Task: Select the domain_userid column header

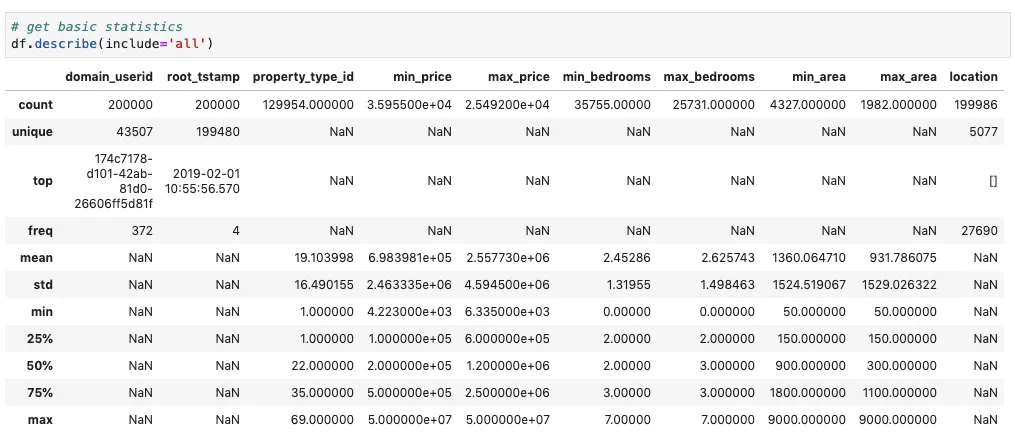Action: pyautogui.click(x=109, y=77)
